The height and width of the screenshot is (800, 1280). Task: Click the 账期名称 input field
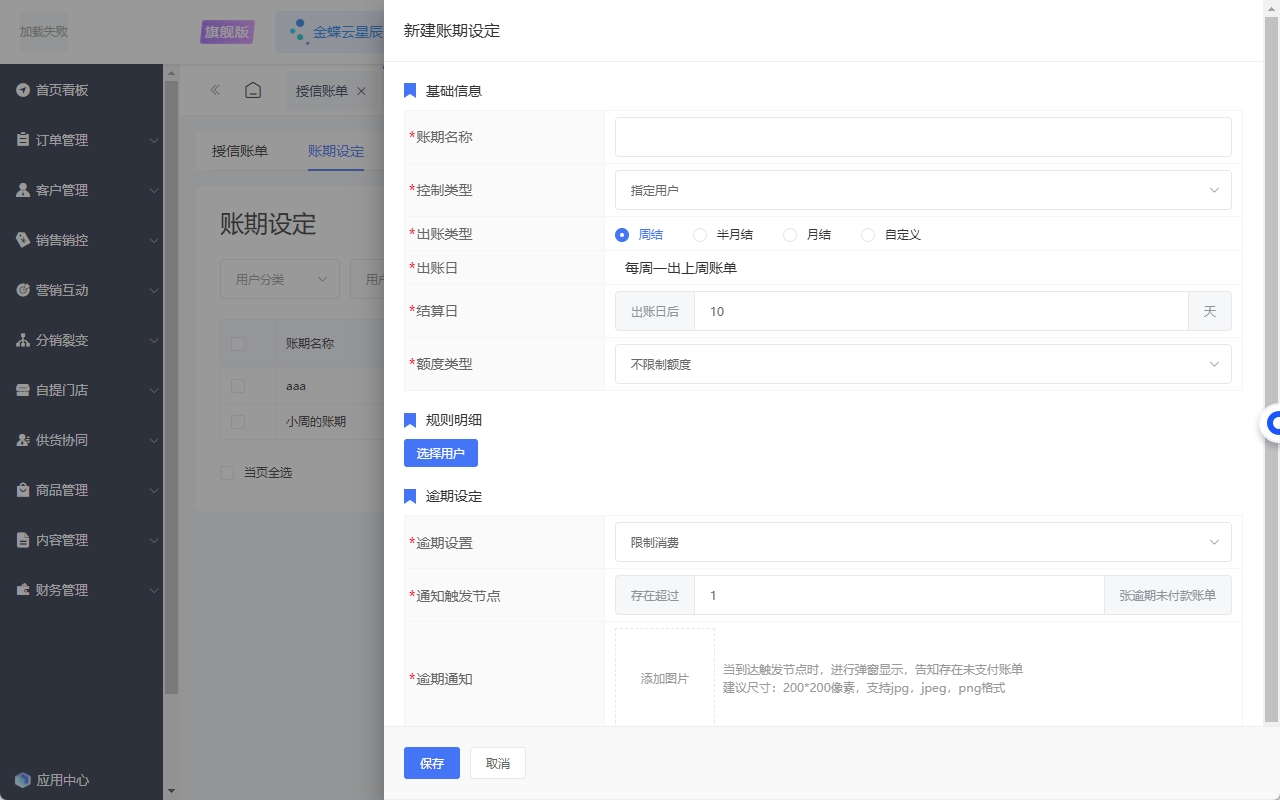(x=923, y=137)
